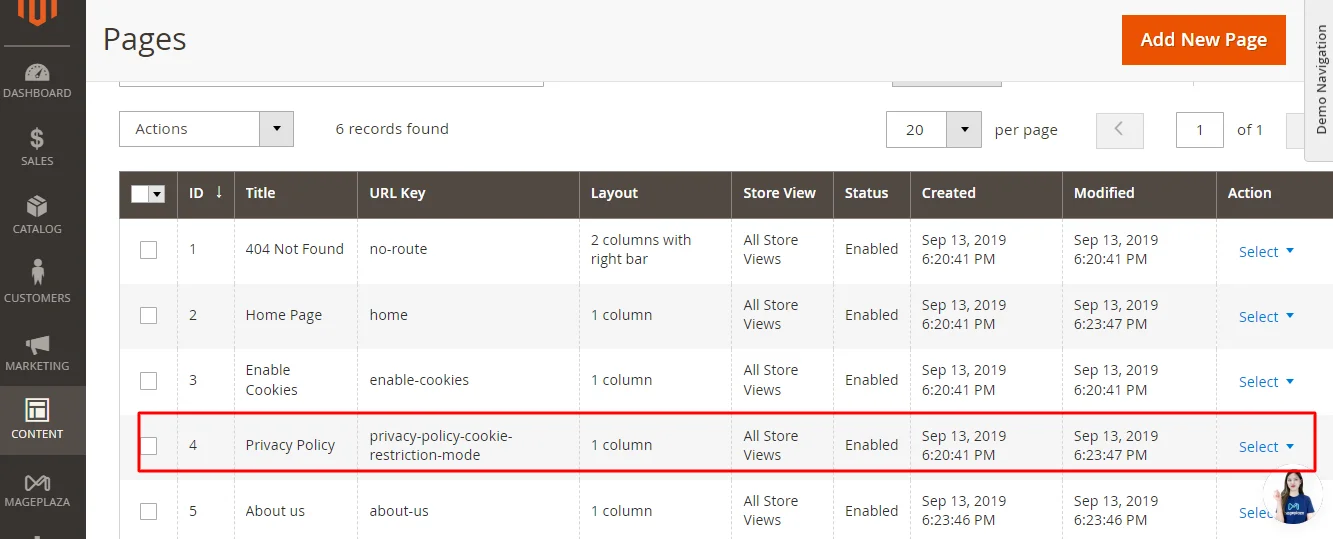
Task: Click the per page value field showing 20
Action: [x=916, y=130]
